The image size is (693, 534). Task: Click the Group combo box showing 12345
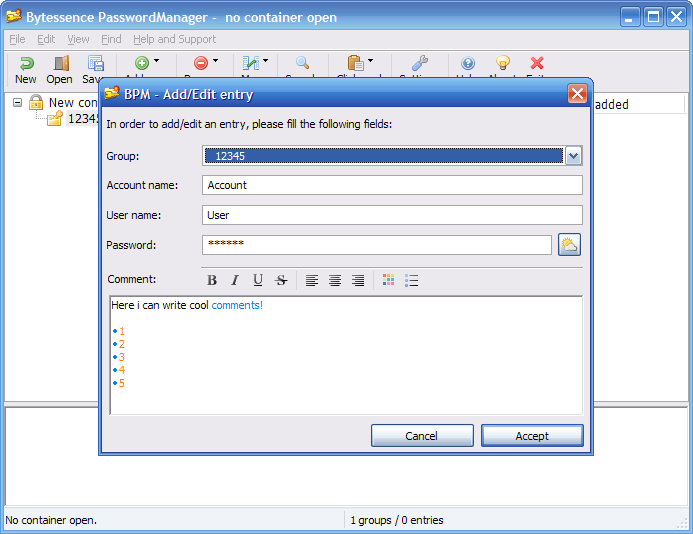tap(392, 156)
